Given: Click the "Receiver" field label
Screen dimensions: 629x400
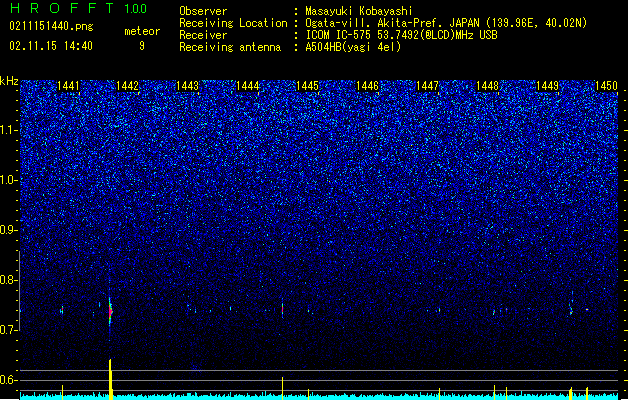Looking at the screenshot, I should point(203,35).
